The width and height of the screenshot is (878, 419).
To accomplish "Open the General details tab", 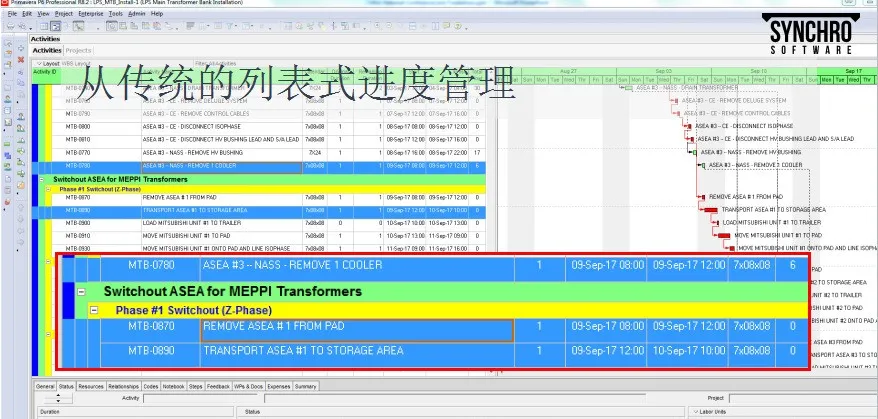I will pyautogui.click(x=45, y=387).
